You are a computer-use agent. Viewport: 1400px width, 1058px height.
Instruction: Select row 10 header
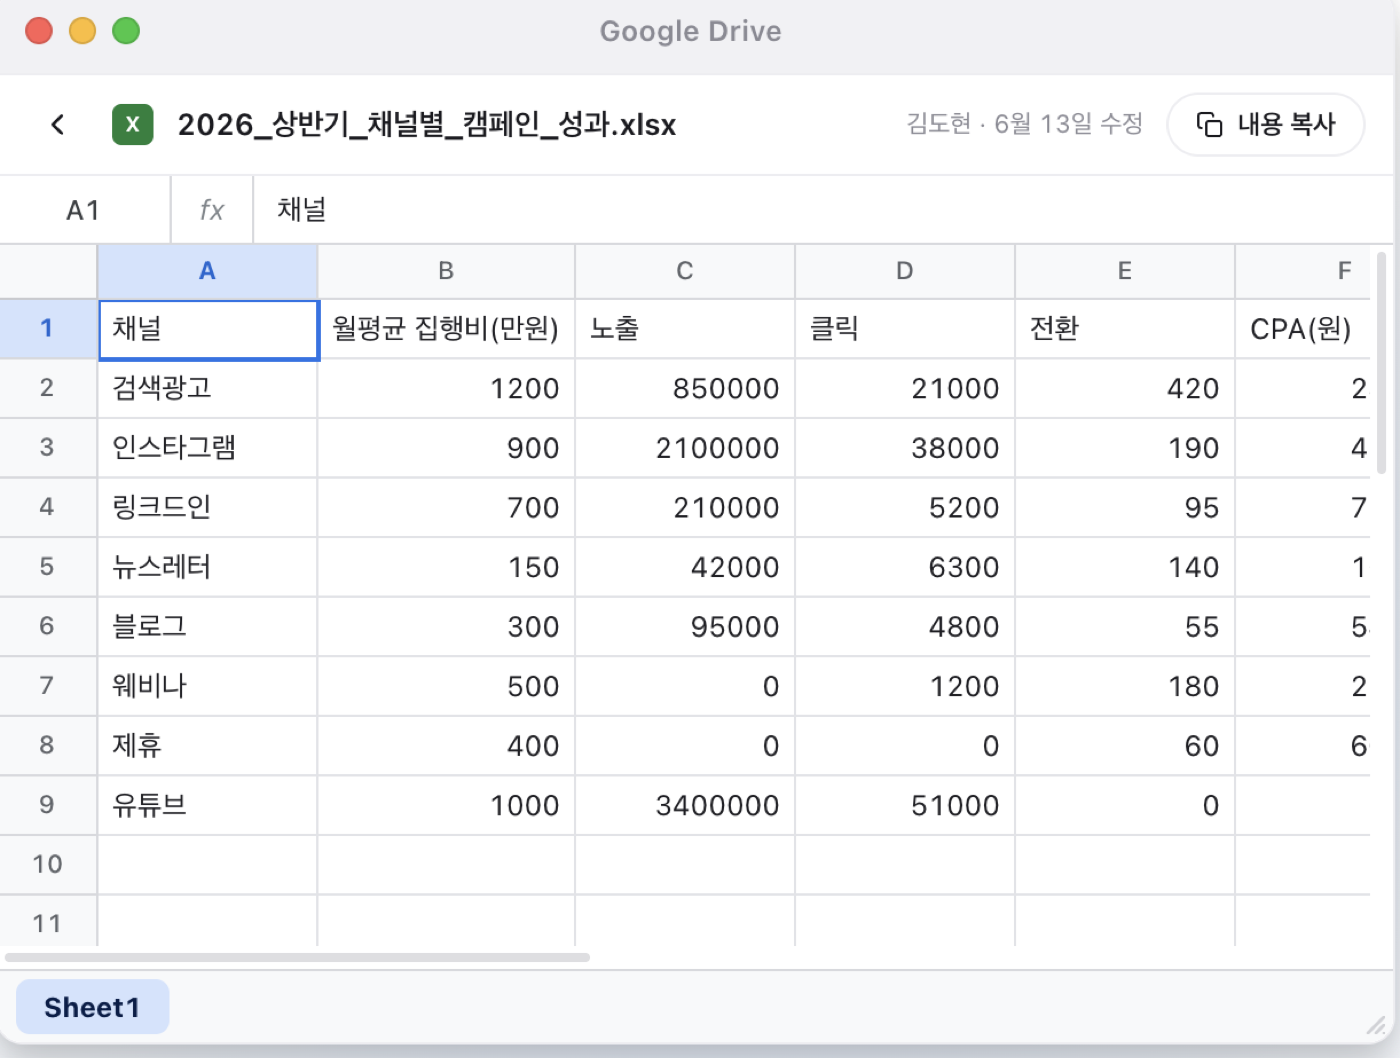48,864
